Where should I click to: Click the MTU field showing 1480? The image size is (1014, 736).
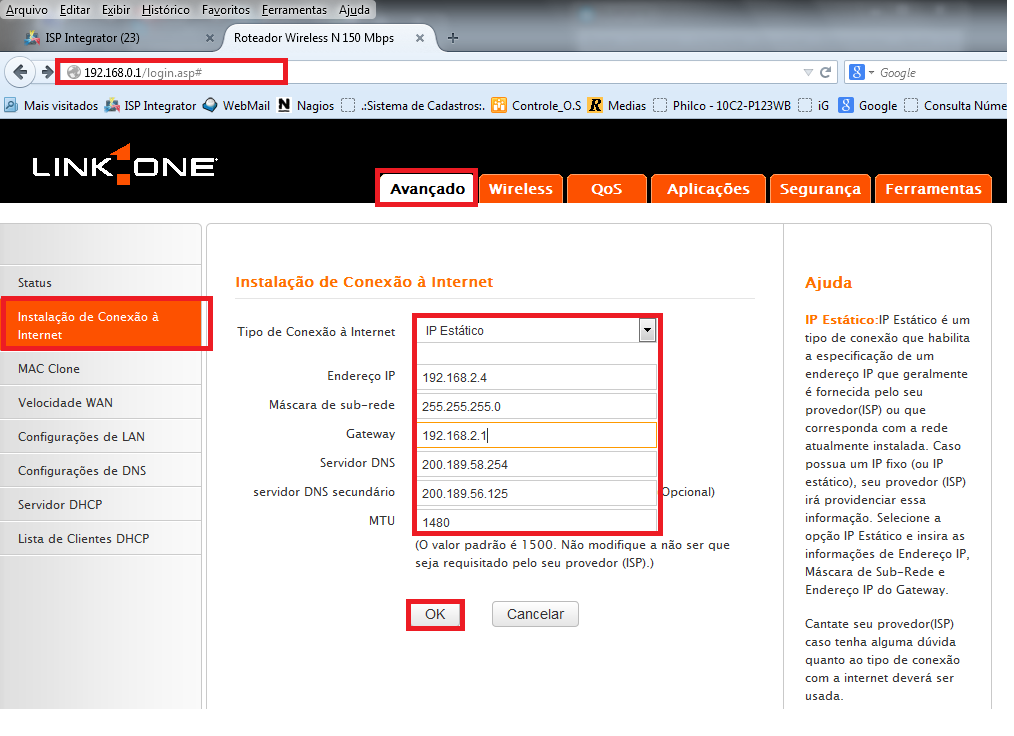(537, 521)
